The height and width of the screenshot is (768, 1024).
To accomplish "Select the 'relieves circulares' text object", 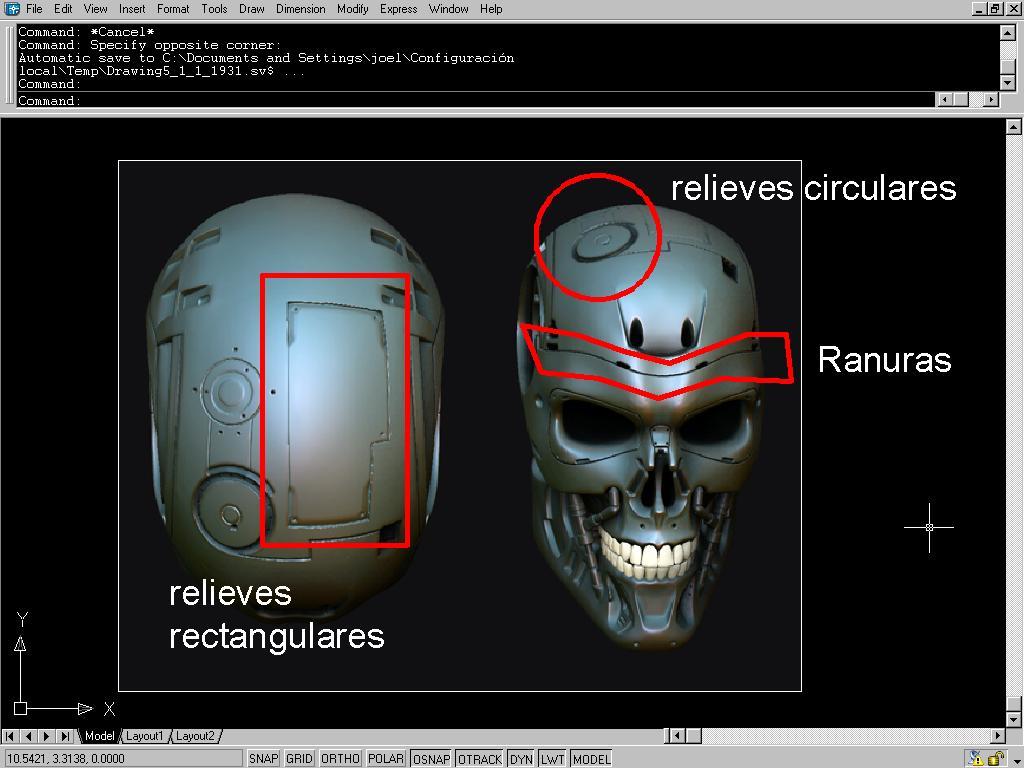I will [814, 187].
